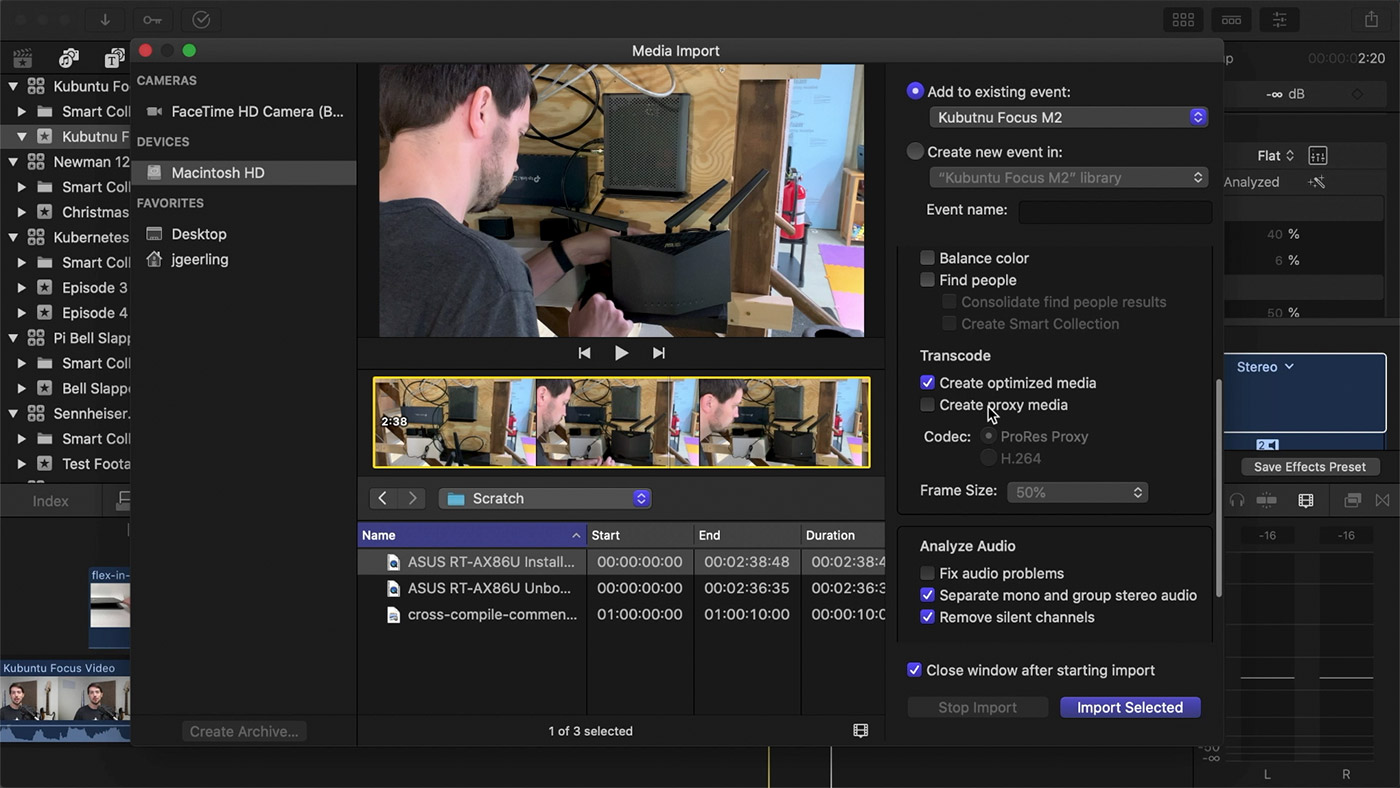Select 'Create new event in' radio button
This screenshot has height=788, width=1400.
(x=914, y=152)
